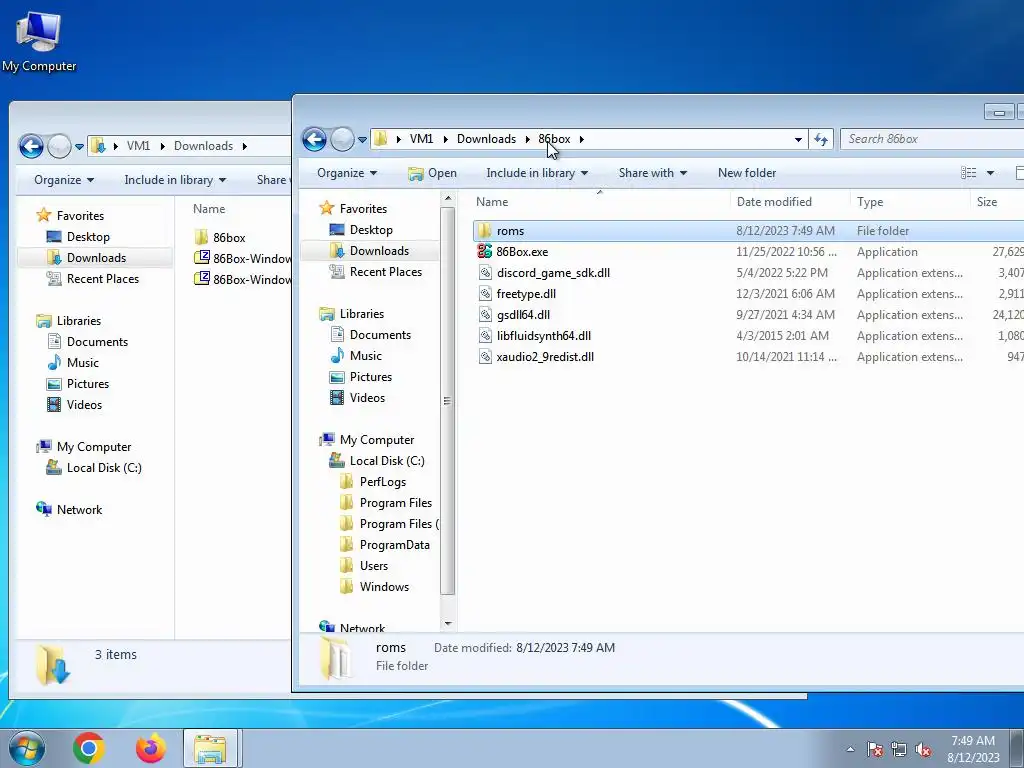Open Organize menu in the 86box window

pos(347,173)
